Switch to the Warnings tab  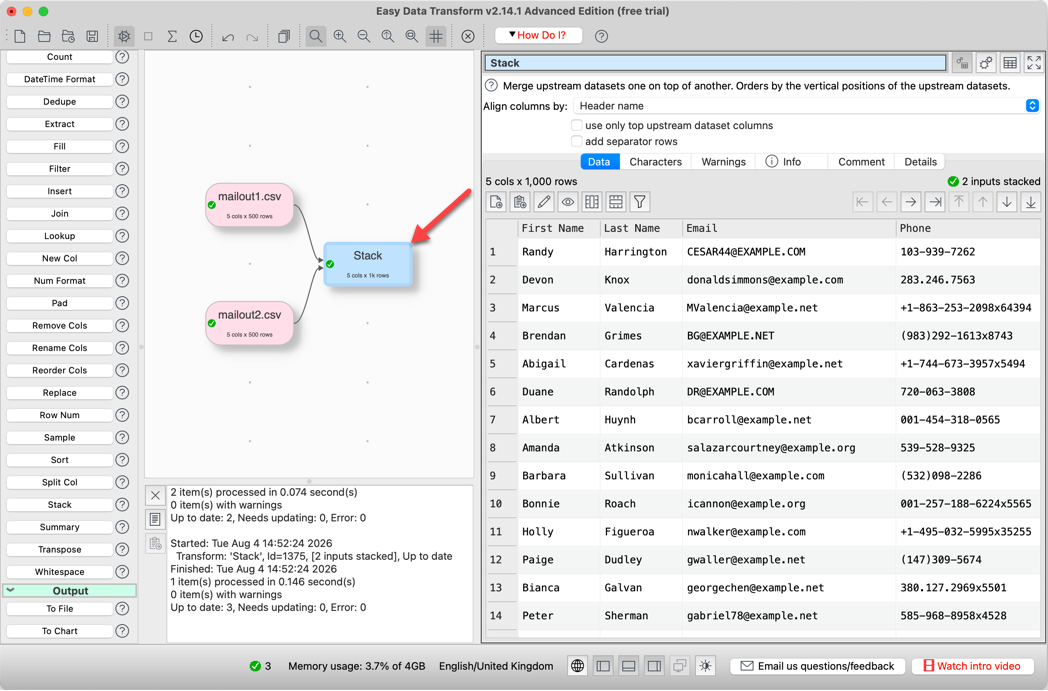pos(723,162)
